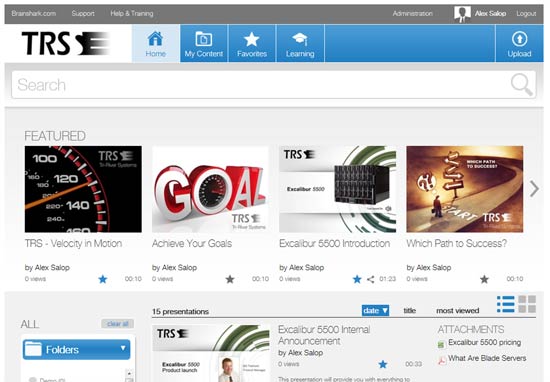Screen dimensions: 550x382
Task: Open the Administration link
Action: click(412, 13)
